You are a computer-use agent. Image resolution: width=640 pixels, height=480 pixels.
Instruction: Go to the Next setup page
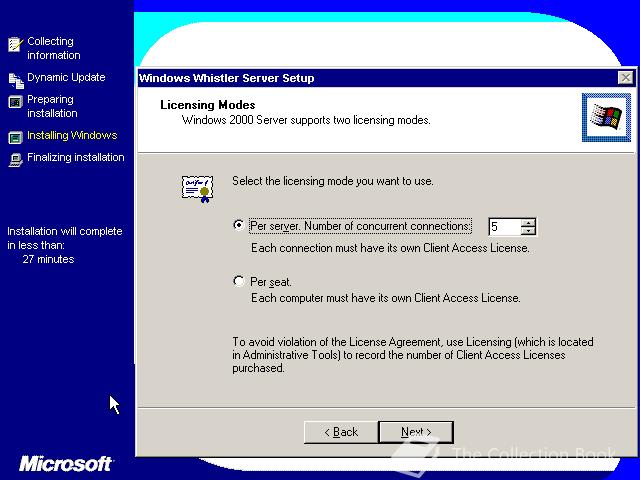tap(416, 432)
